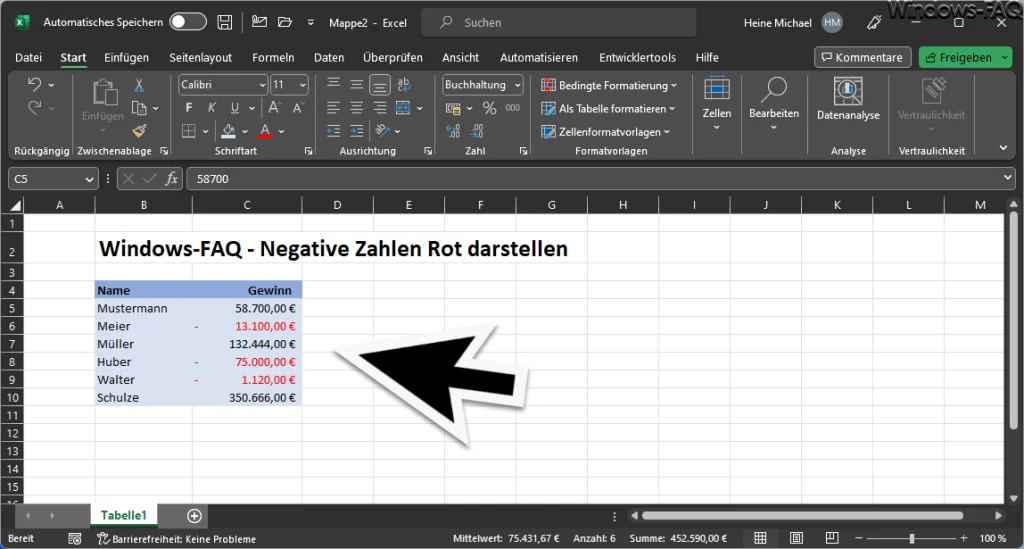Click merge and center icon
Image resolution: width=1024 pixels, height=549 pixels.
(x=403, y=108)
